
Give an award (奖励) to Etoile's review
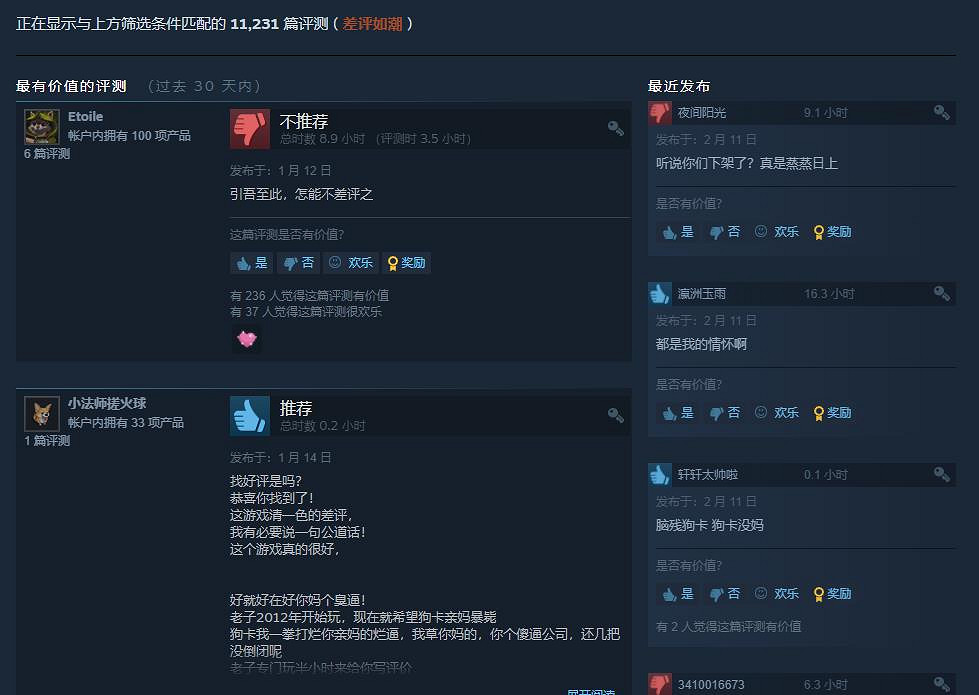tap(406, 263)
